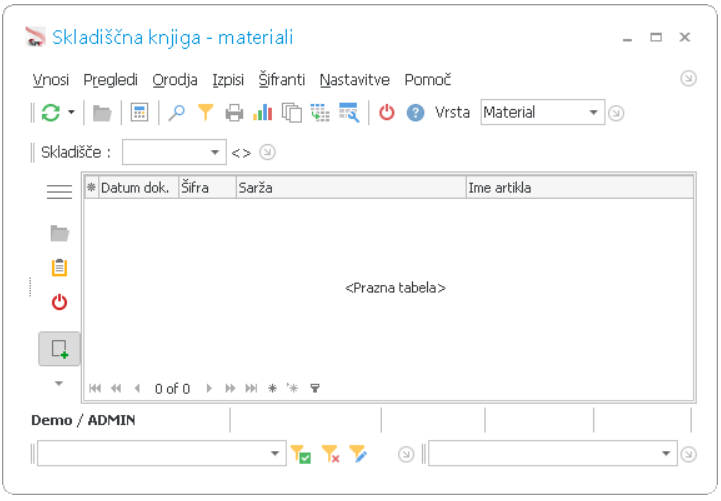Click the bookmark asterisk in navigator
Screen dimensions: 721x501
[x=272, y=388]
